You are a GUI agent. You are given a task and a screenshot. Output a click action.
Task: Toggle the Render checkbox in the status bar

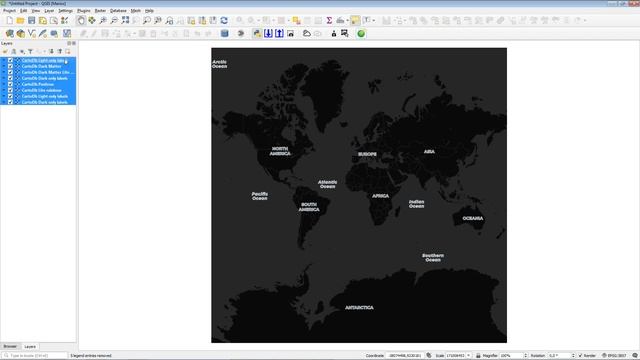tap(580, 356)
